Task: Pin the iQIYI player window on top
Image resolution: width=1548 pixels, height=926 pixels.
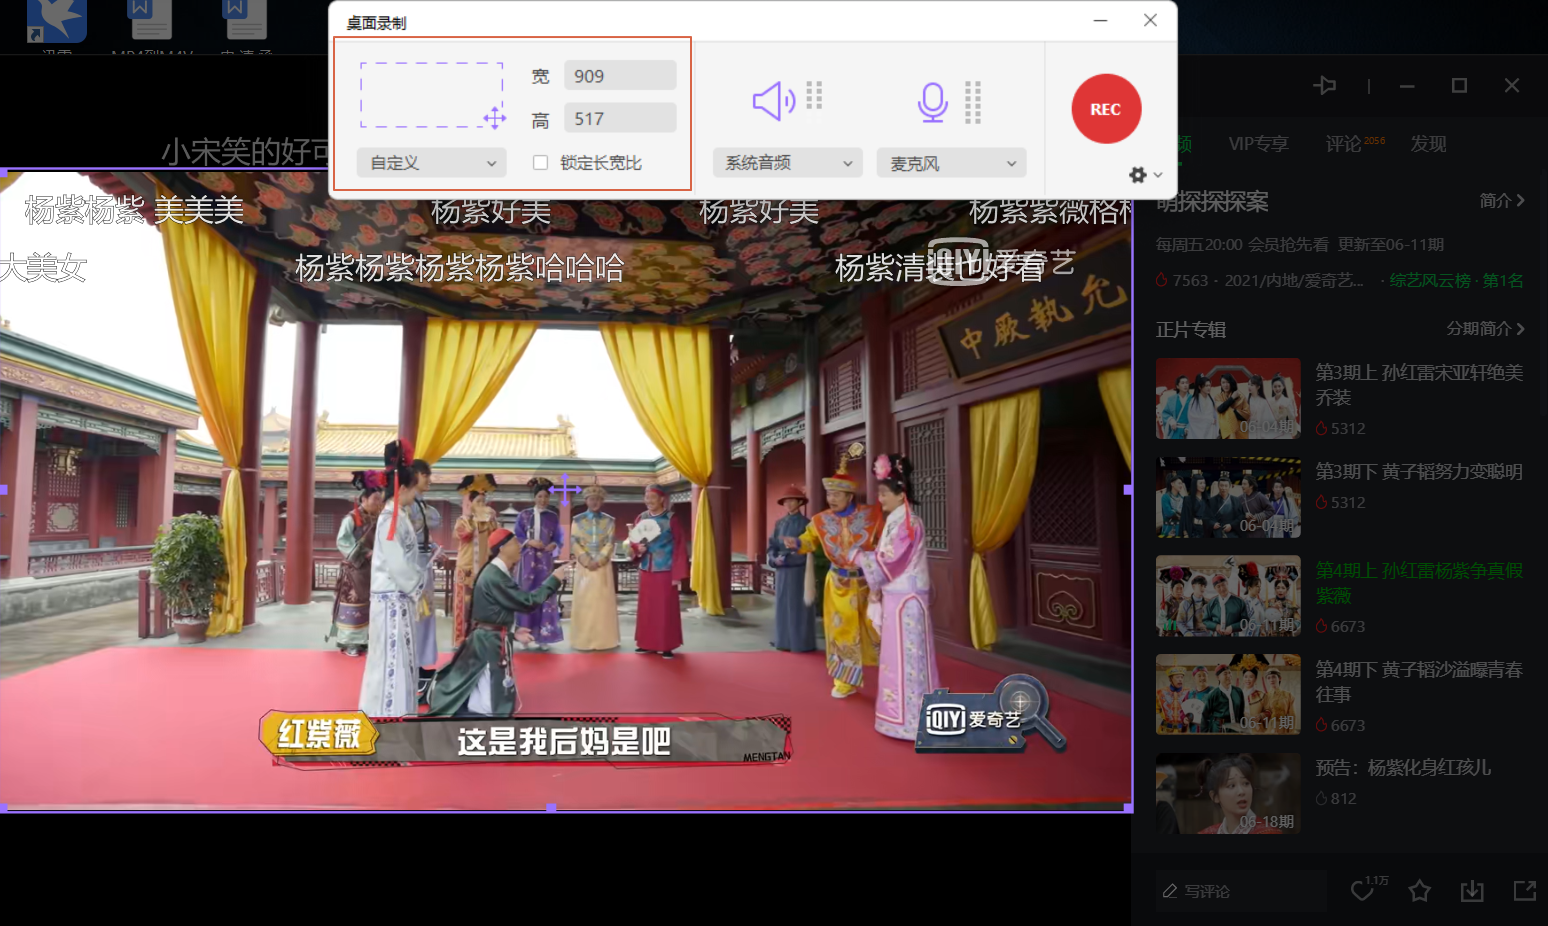Action: [x=1325, y=86]
